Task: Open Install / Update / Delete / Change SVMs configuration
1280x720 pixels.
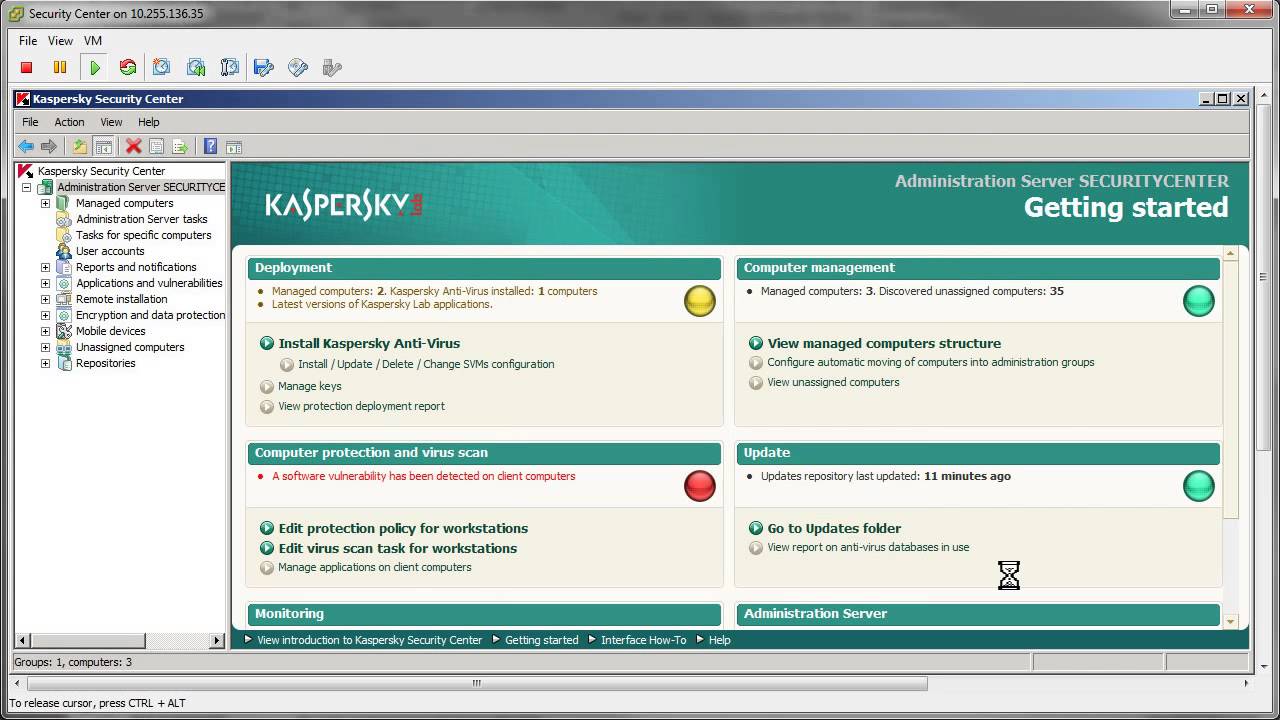Action: point(426,364)
